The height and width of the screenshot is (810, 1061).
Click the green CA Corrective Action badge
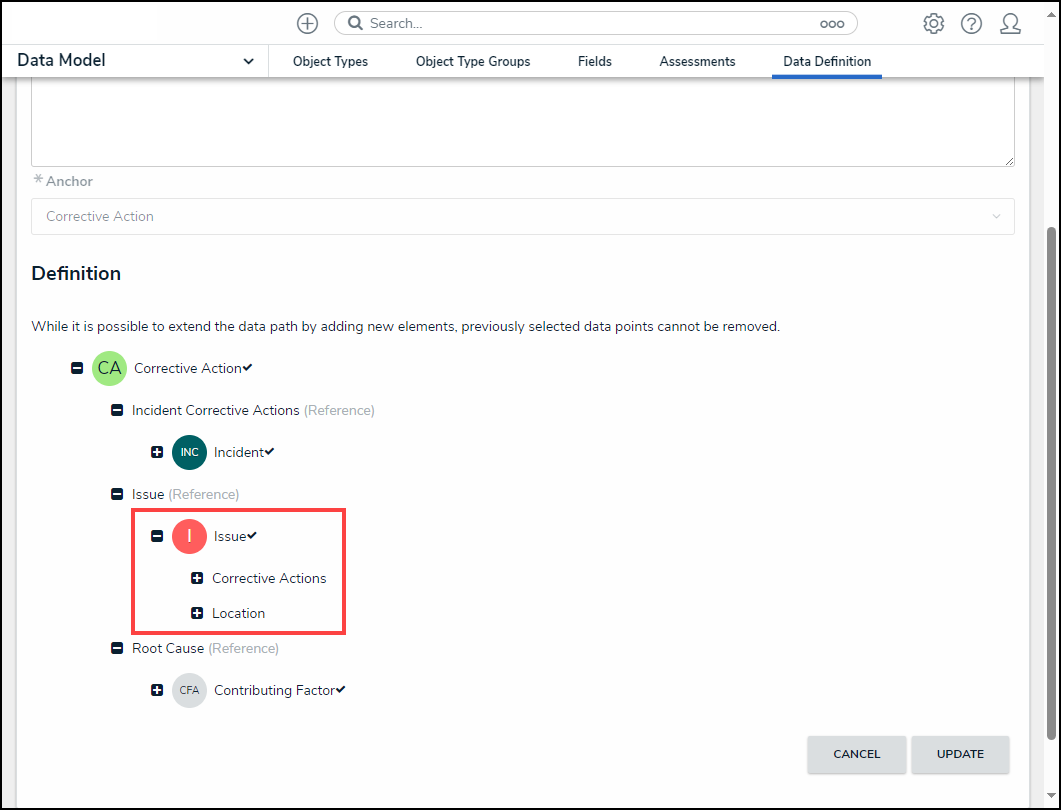point(109,368)
